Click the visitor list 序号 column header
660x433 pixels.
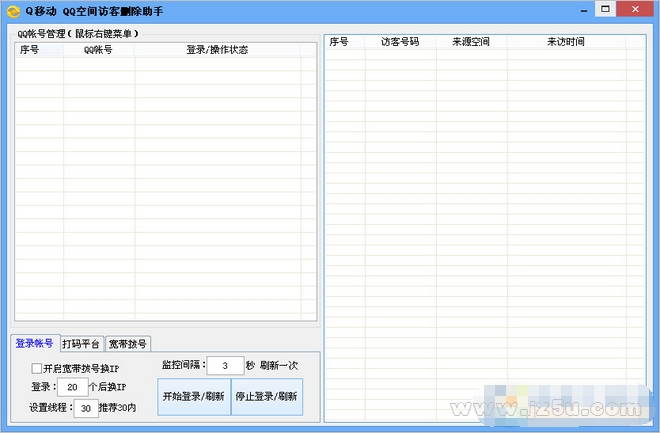pos(345,42)
